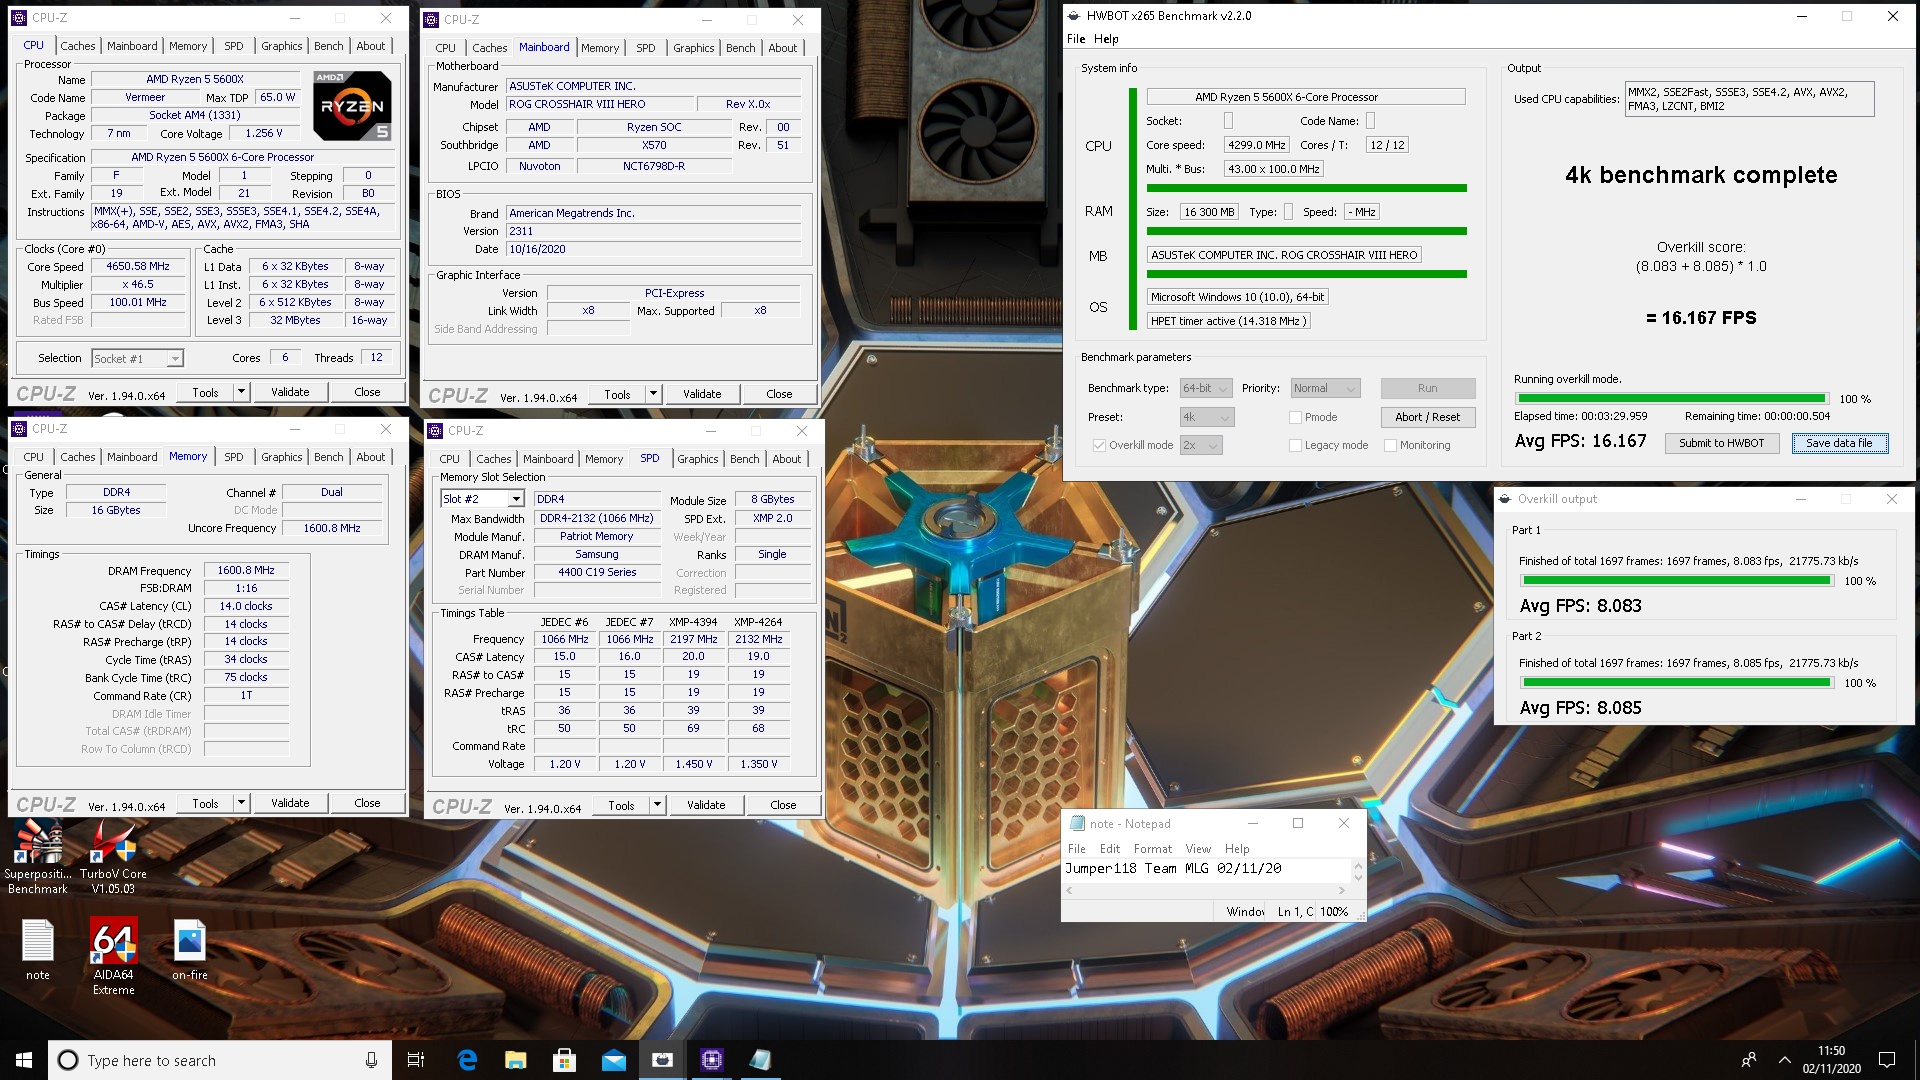The width and height of the screenshot is (1920, 1080).
Task: Show hidden system tray icons
Action: 1785,1060
